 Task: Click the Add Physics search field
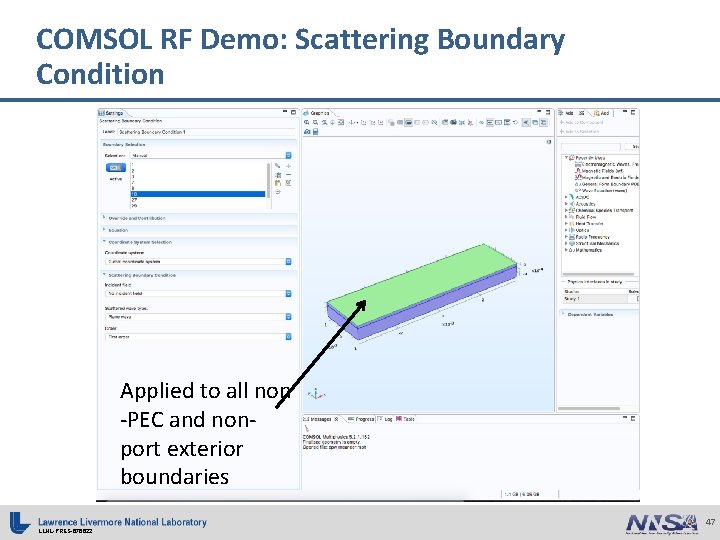click(x=591, y=146)
